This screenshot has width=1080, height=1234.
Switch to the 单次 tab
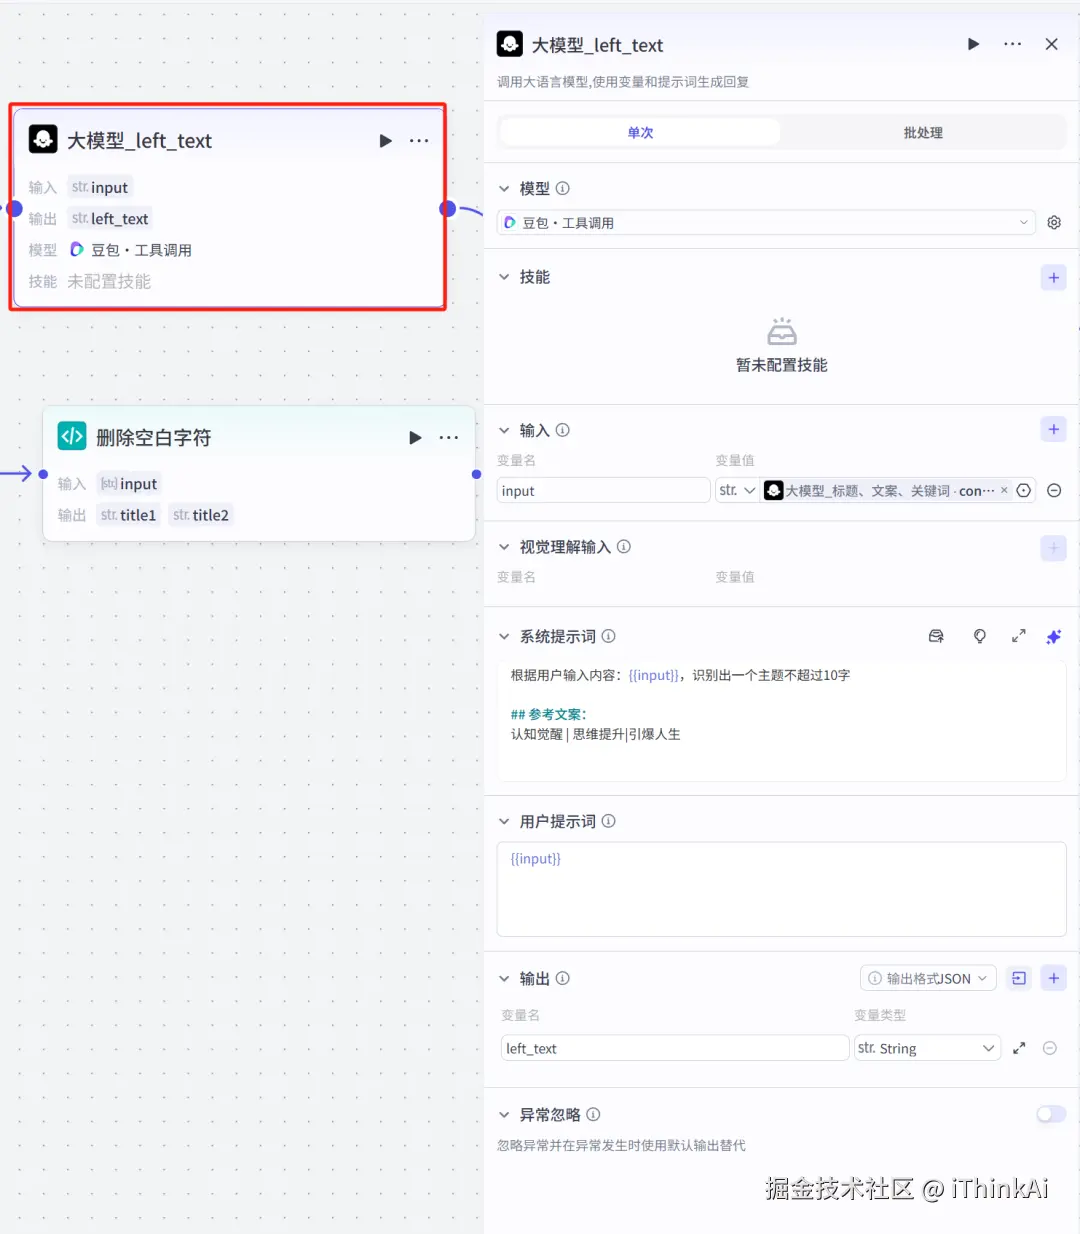[x=640, y=132]
